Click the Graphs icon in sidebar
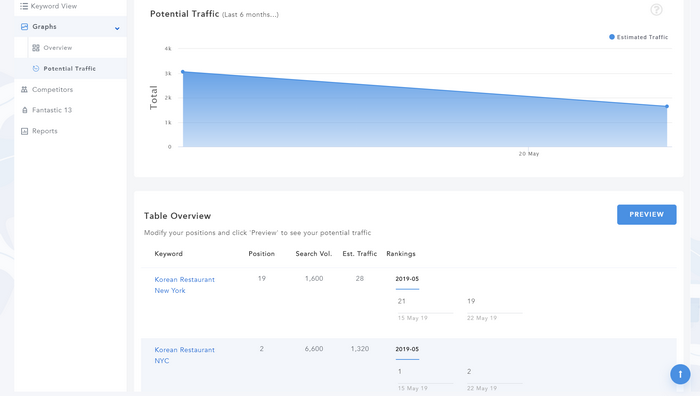This screenshot has width=700, height=396. [x=24, y=27]
